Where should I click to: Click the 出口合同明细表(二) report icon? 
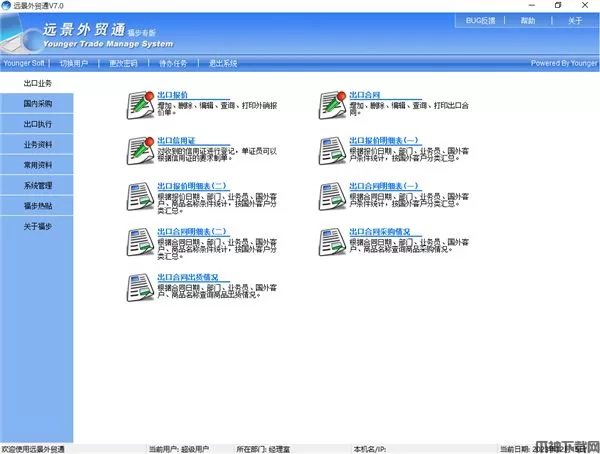[x=140, y=242]
